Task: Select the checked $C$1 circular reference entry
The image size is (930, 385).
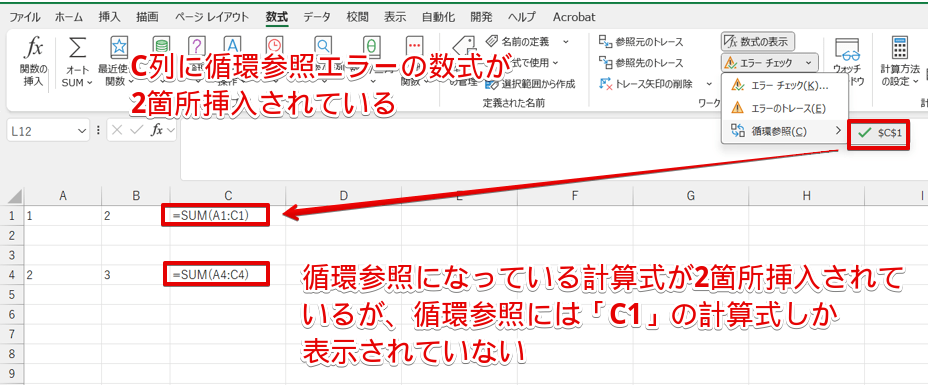Action: [x=878, y=133]
